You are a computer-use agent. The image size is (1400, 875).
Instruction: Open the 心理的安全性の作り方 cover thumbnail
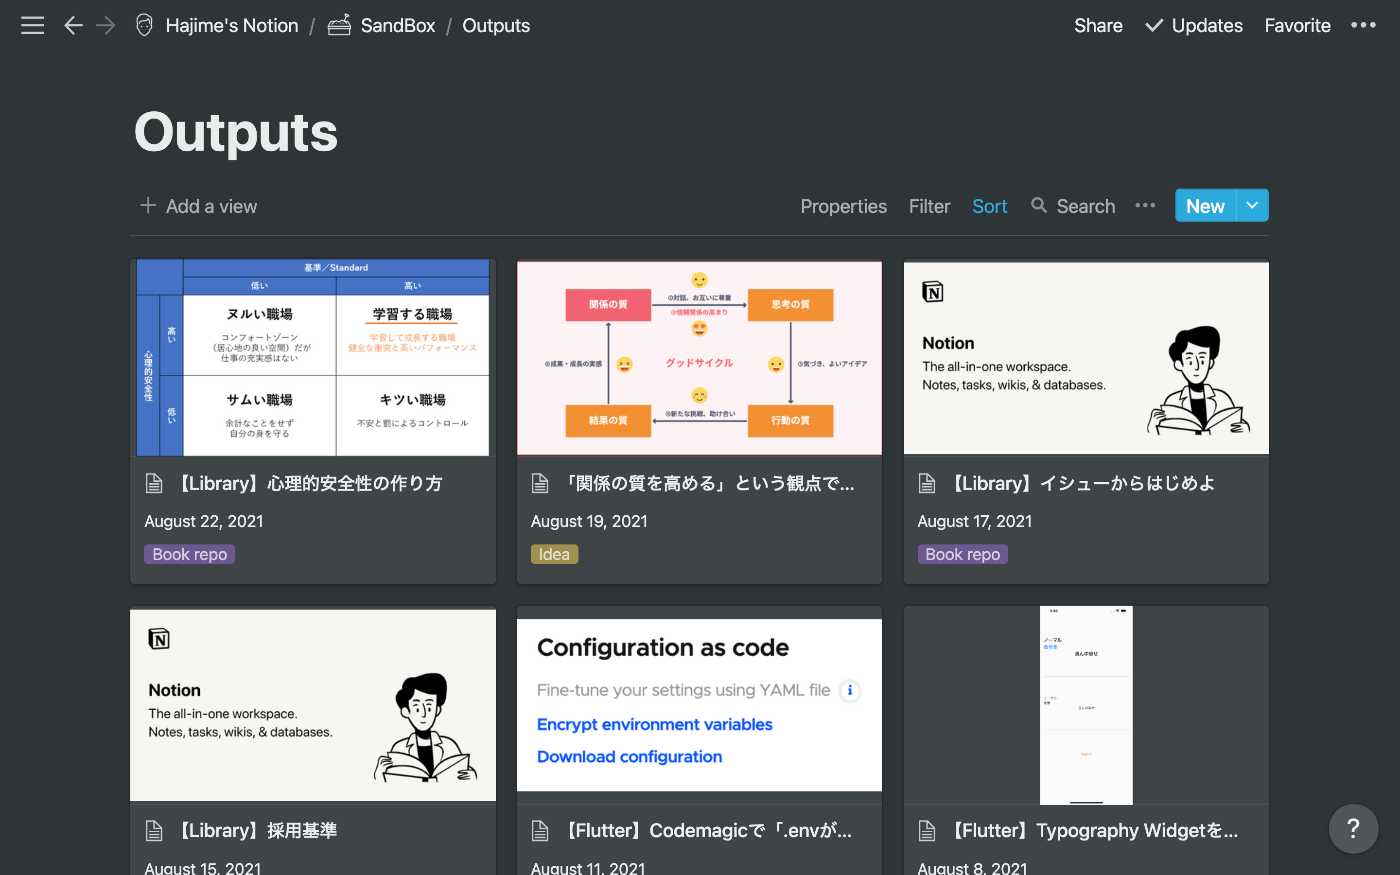[x=313, y=358]
